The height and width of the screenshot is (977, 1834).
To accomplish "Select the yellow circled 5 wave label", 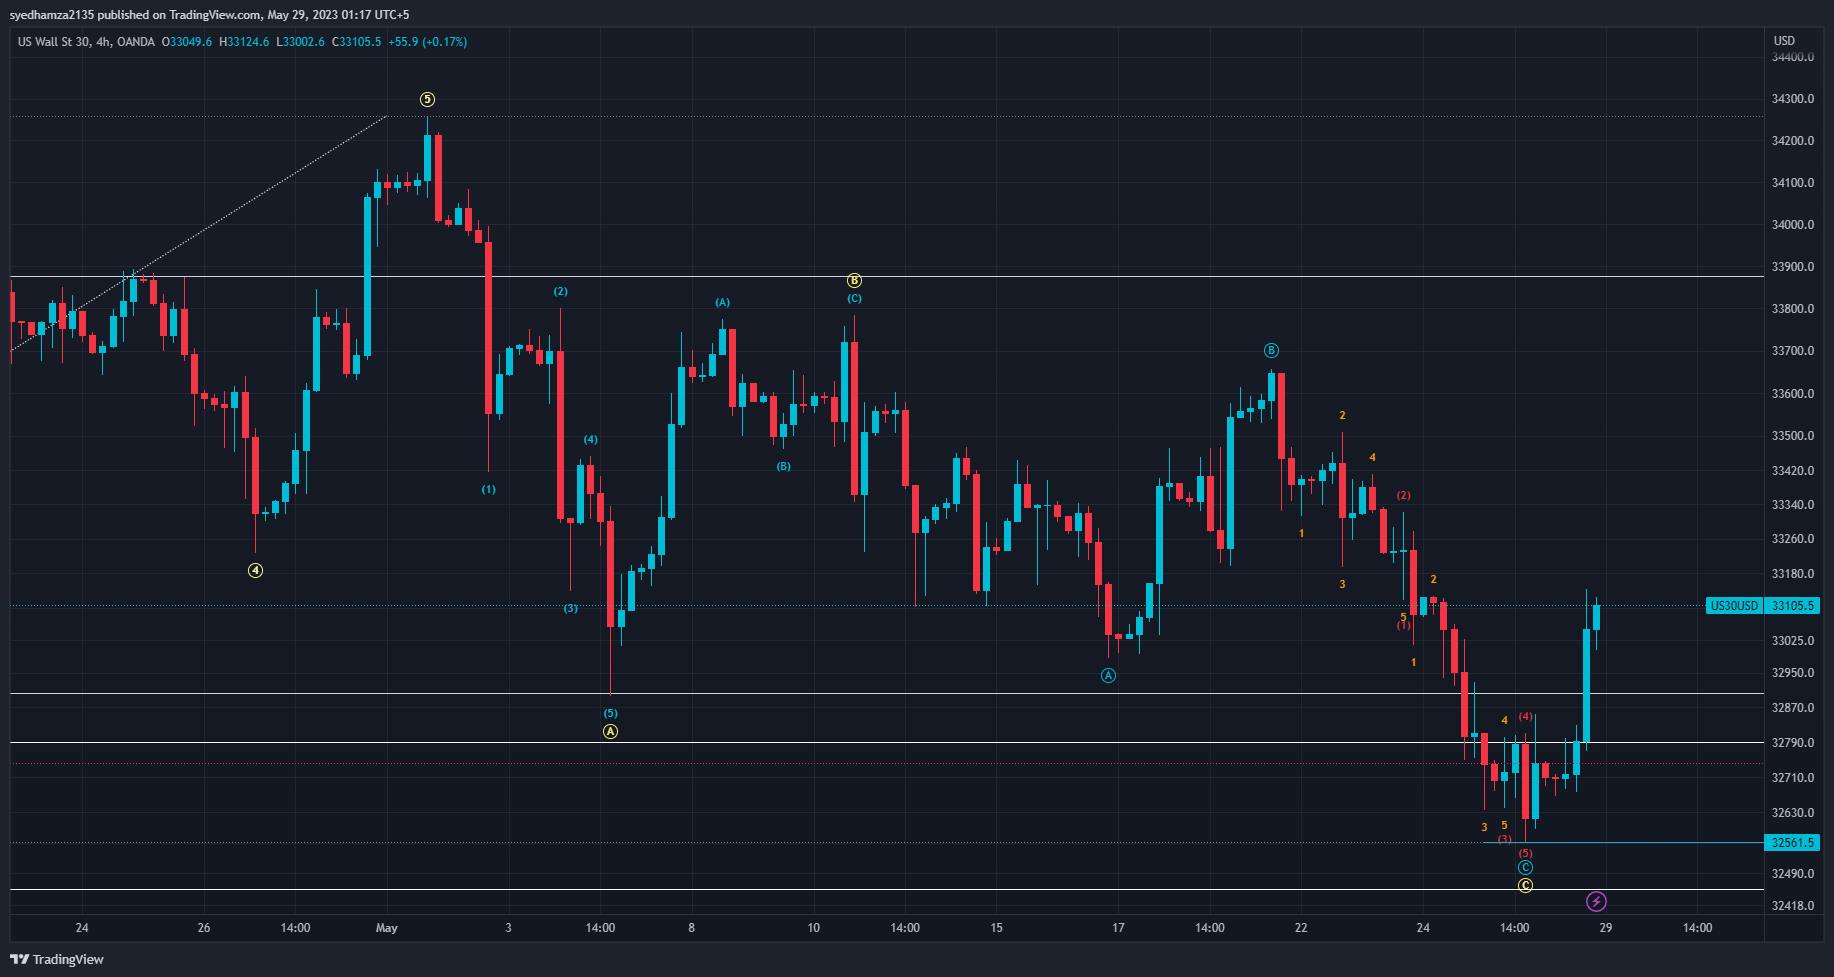I will click(x=427, y=99).
